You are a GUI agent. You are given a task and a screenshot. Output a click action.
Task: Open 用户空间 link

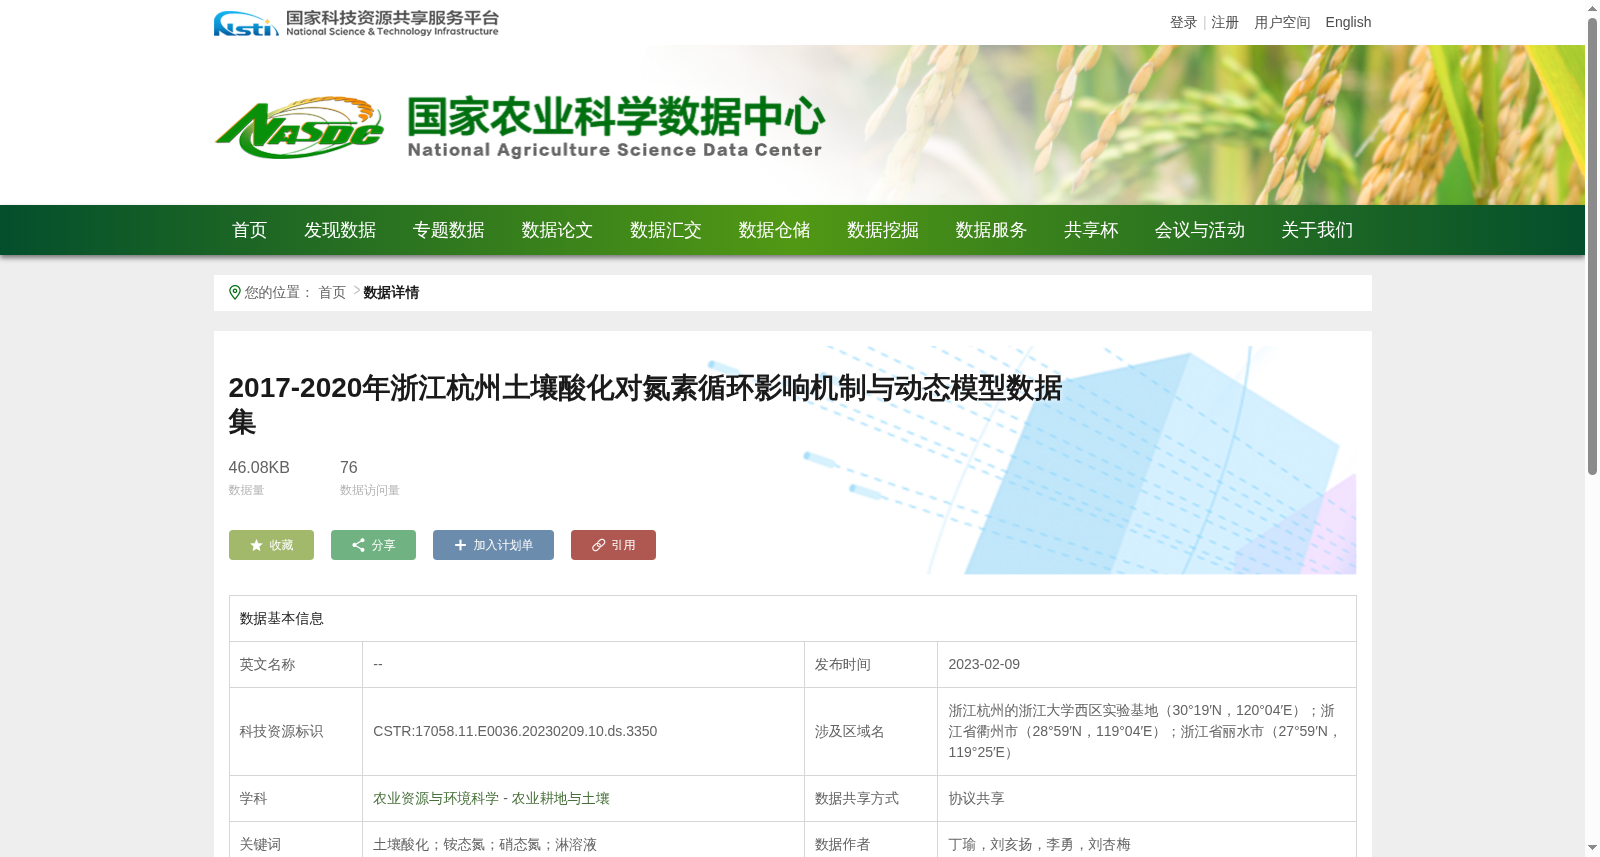pos(1282,22)
